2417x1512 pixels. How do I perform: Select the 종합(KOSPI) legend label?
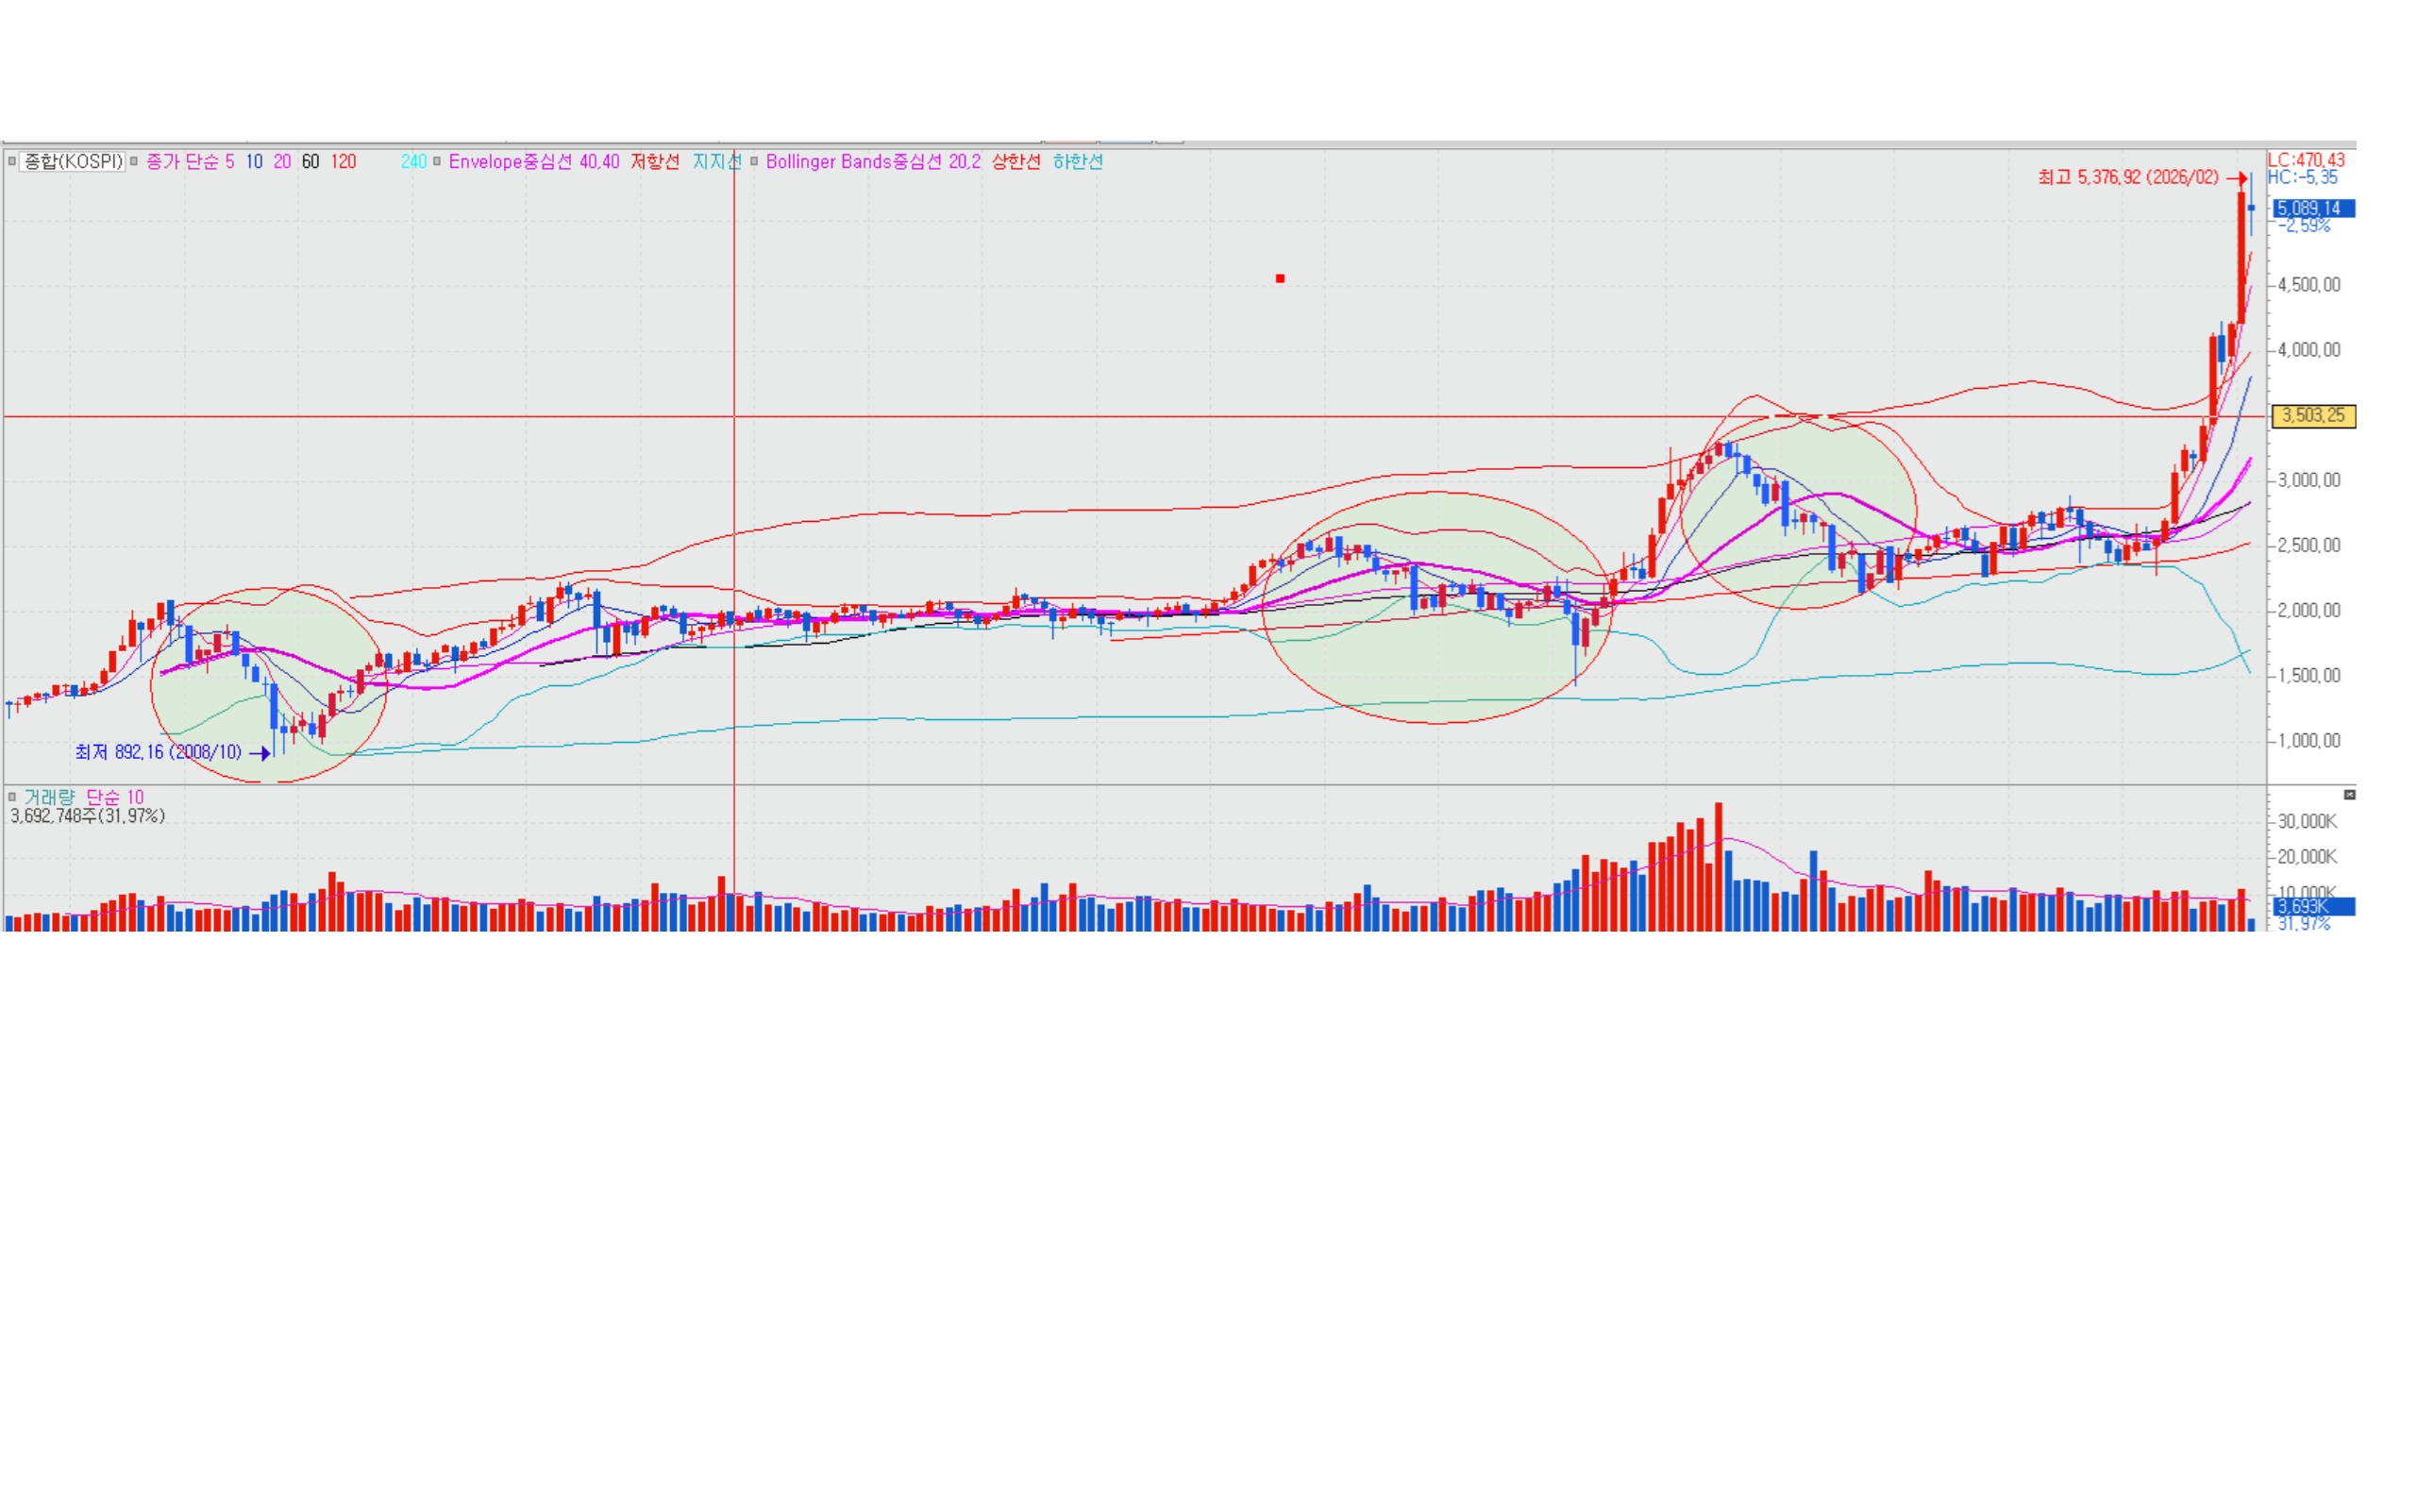[x=73, y=161]
